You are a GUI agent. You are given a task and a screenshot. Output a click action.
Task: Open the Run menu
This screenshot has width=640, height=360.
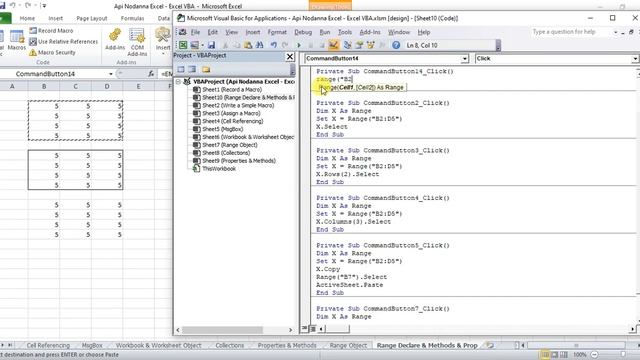tap(325, 32)
